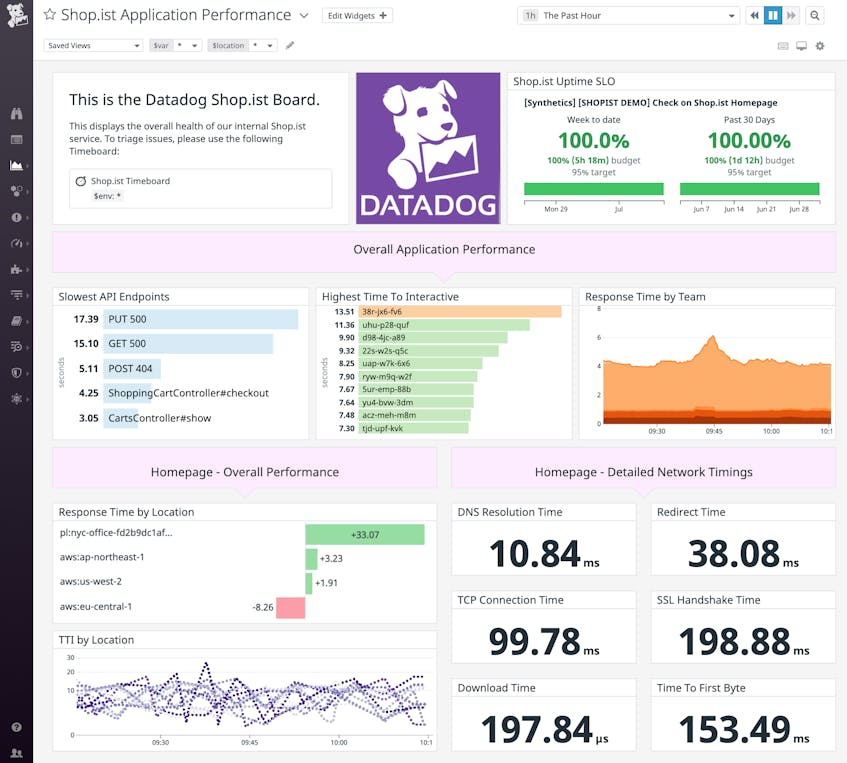
Task: Select the aws:us-west-2 location row
Action: point(244,583)
